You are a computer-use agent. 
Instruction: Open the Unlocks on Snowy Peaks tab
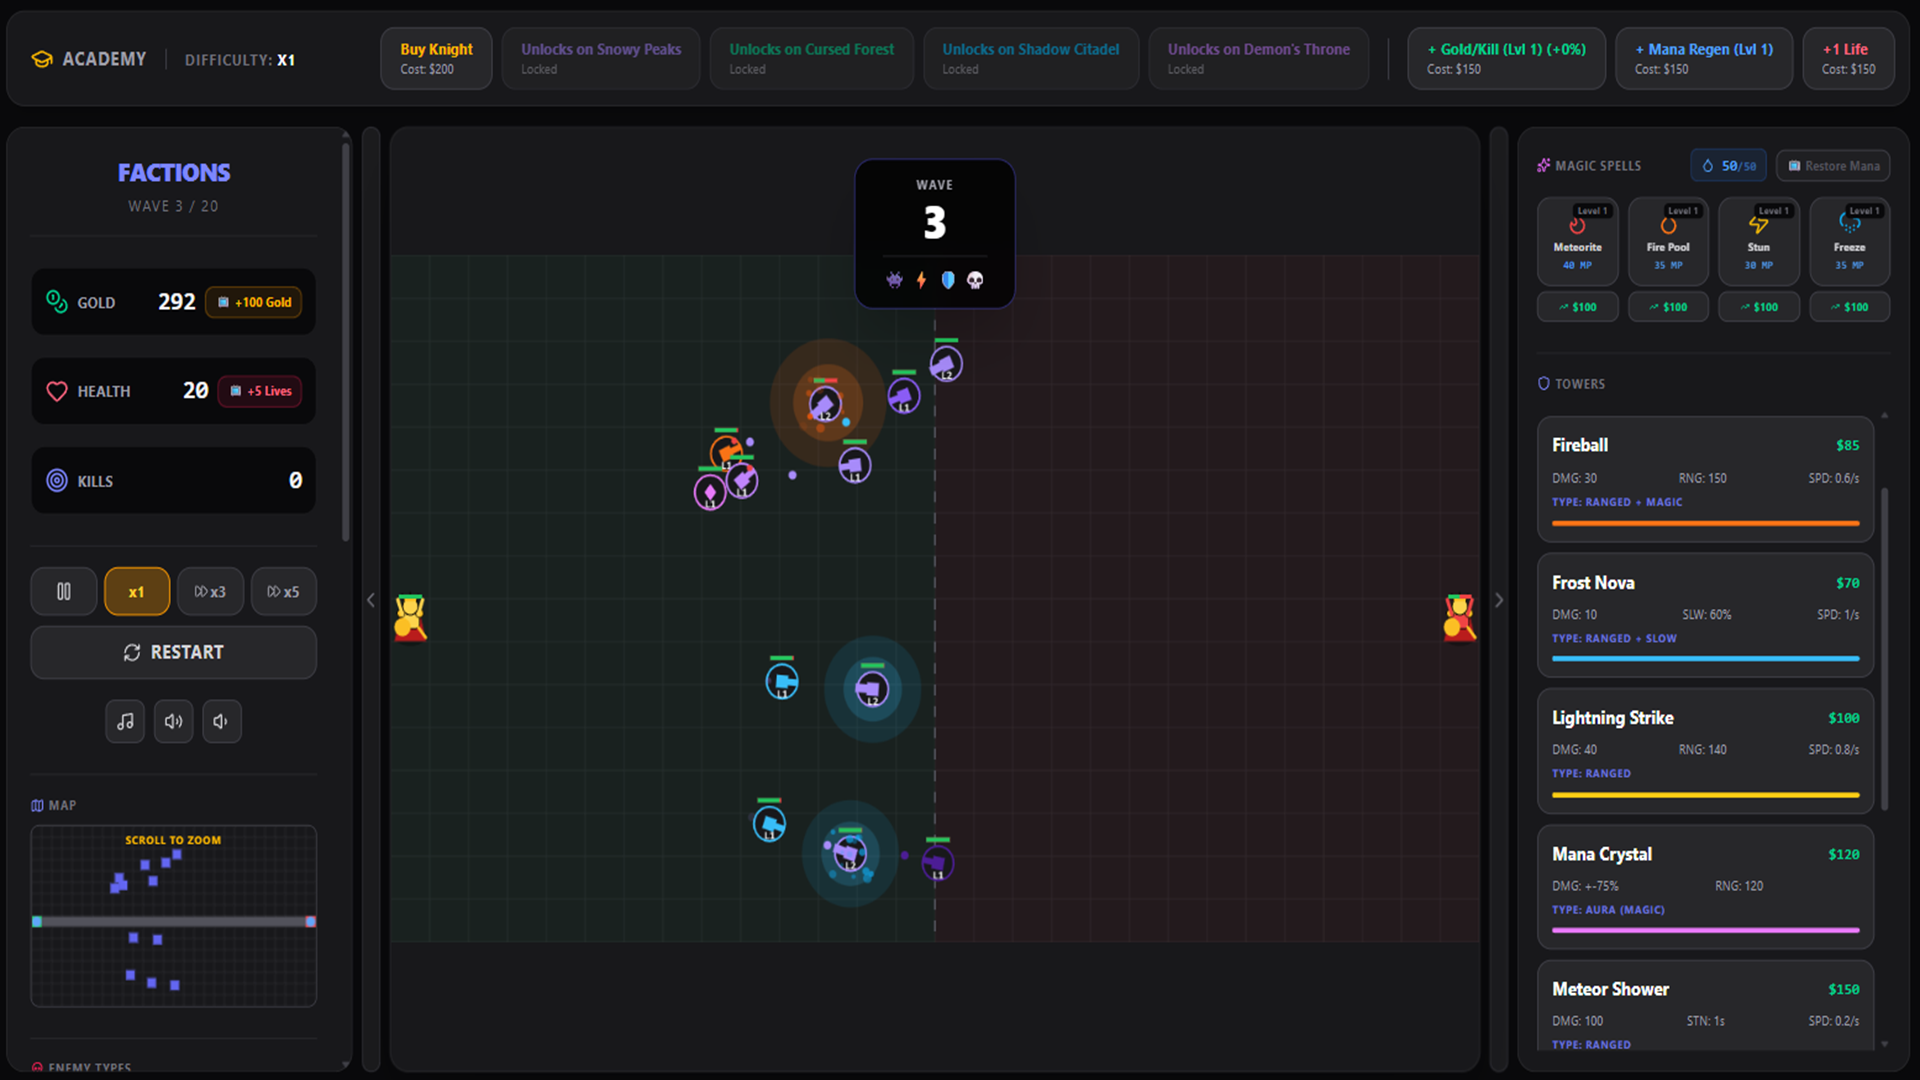pyautogui.click(x=600, y=58)
